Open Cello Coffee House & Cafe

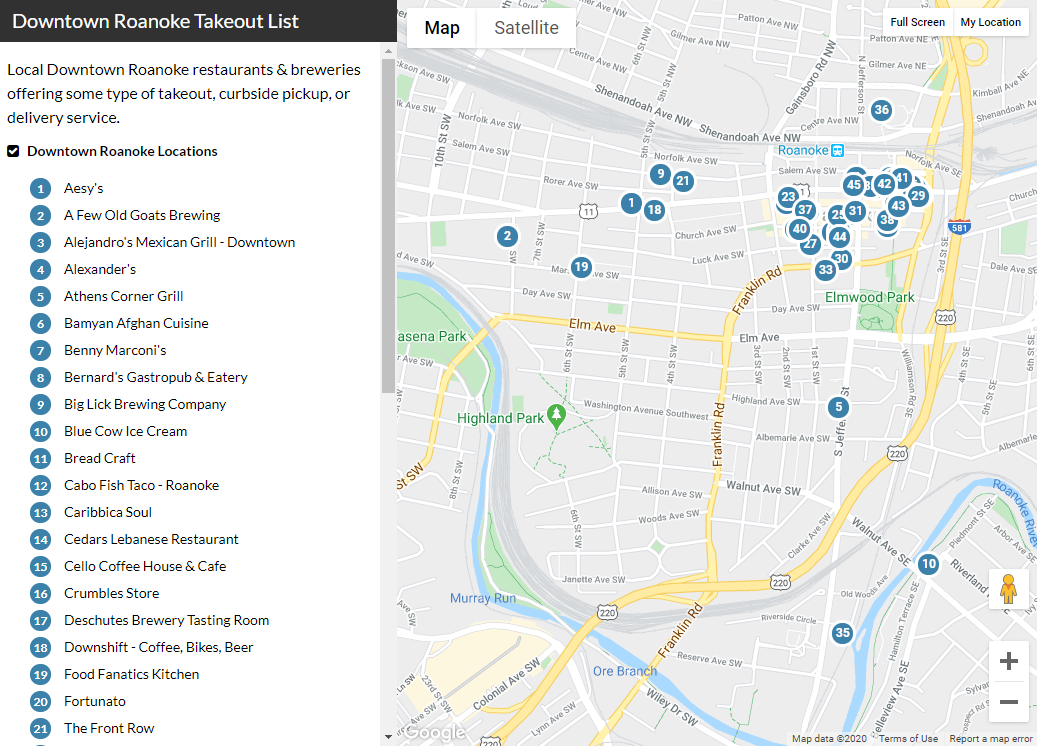[145, 566]
